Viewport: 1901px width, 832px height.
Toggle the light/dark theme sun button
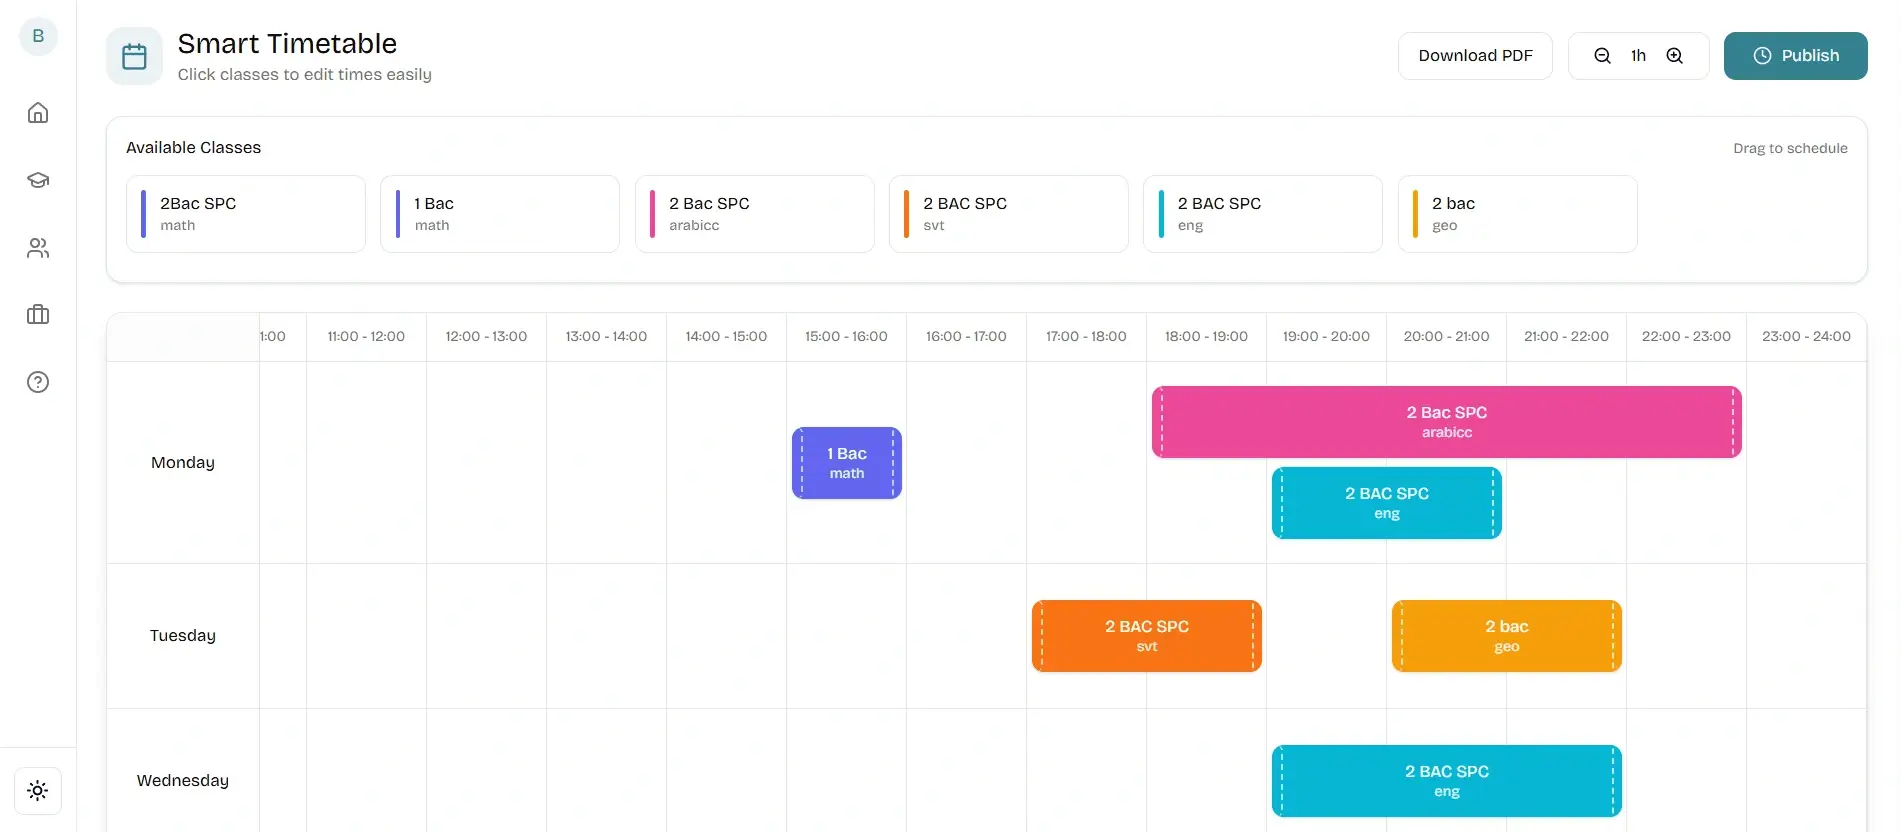(38, 791)
